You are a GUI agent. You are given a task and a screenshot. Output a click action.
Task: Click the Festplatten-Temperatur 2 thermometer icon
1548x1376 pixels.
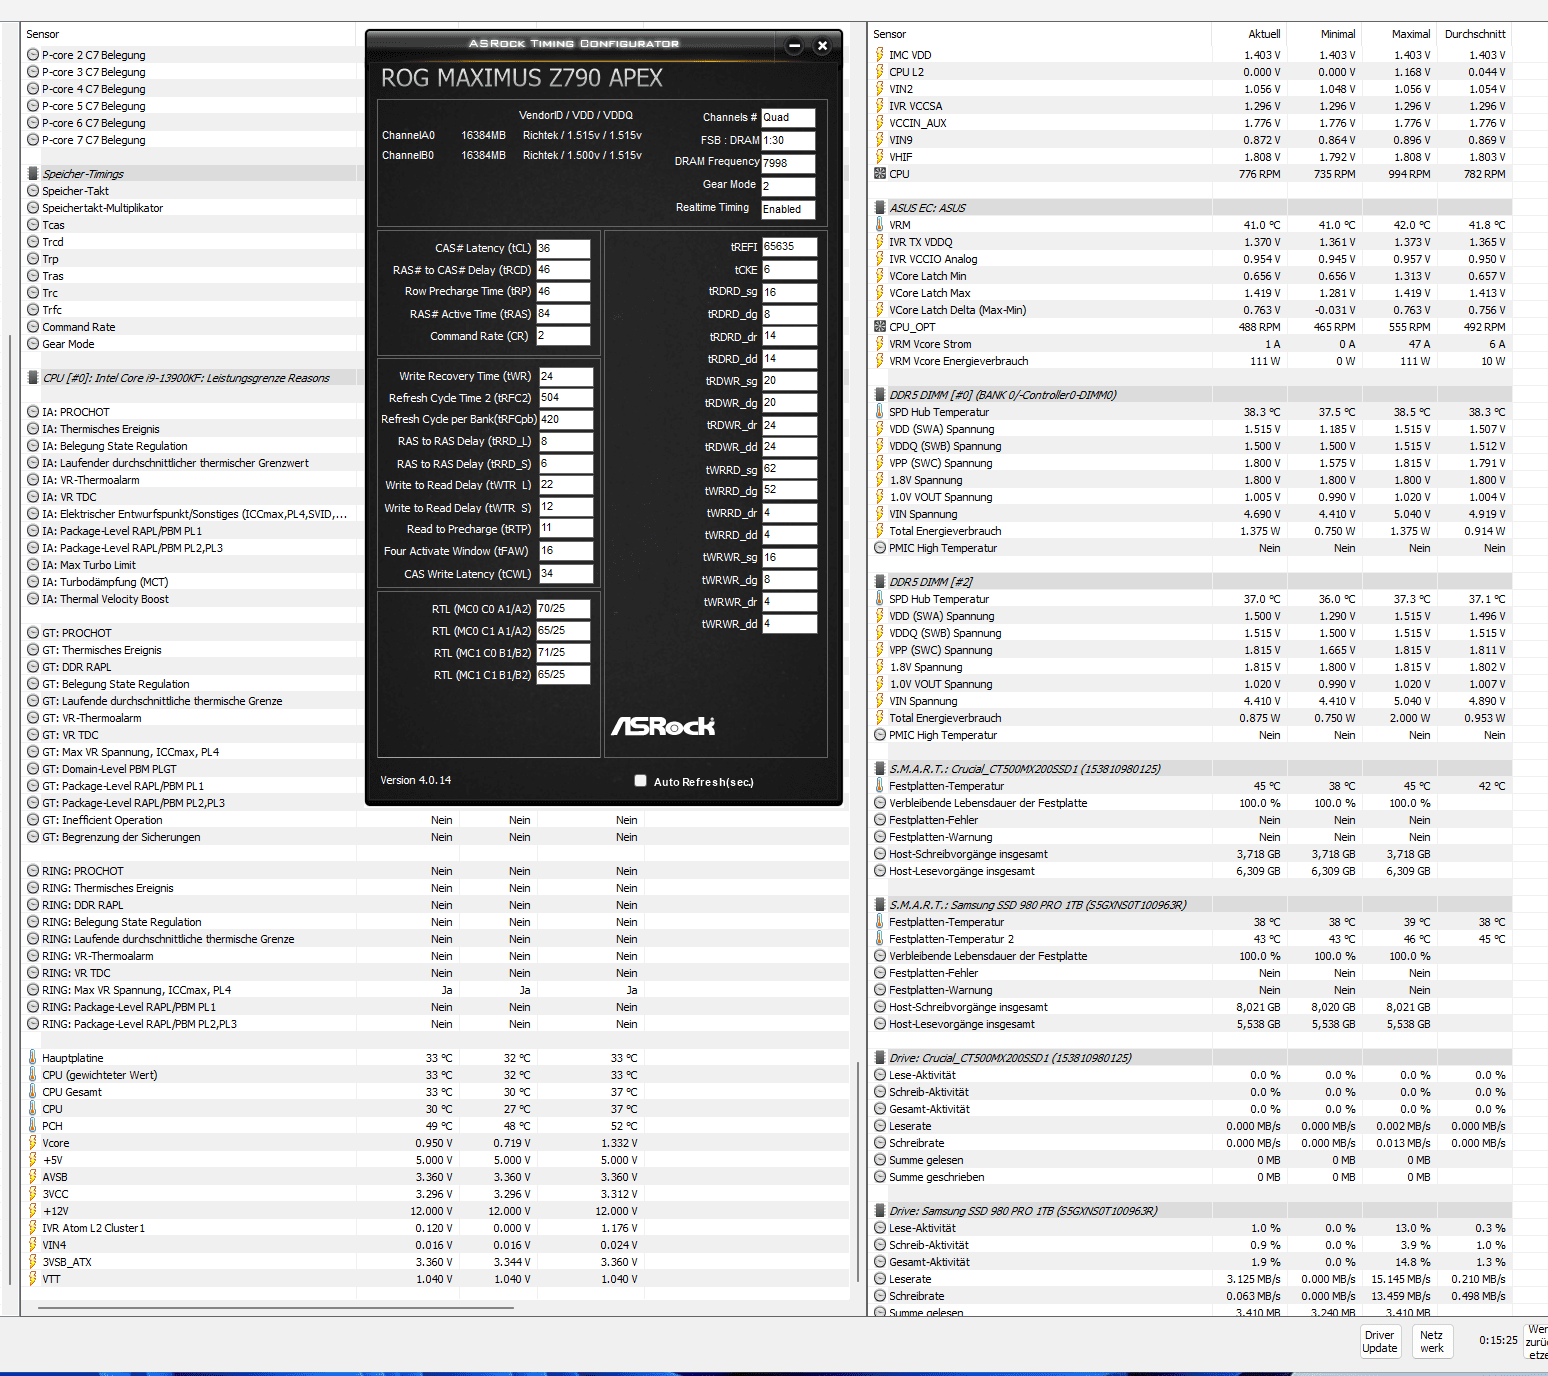click(x=880, y=939)
